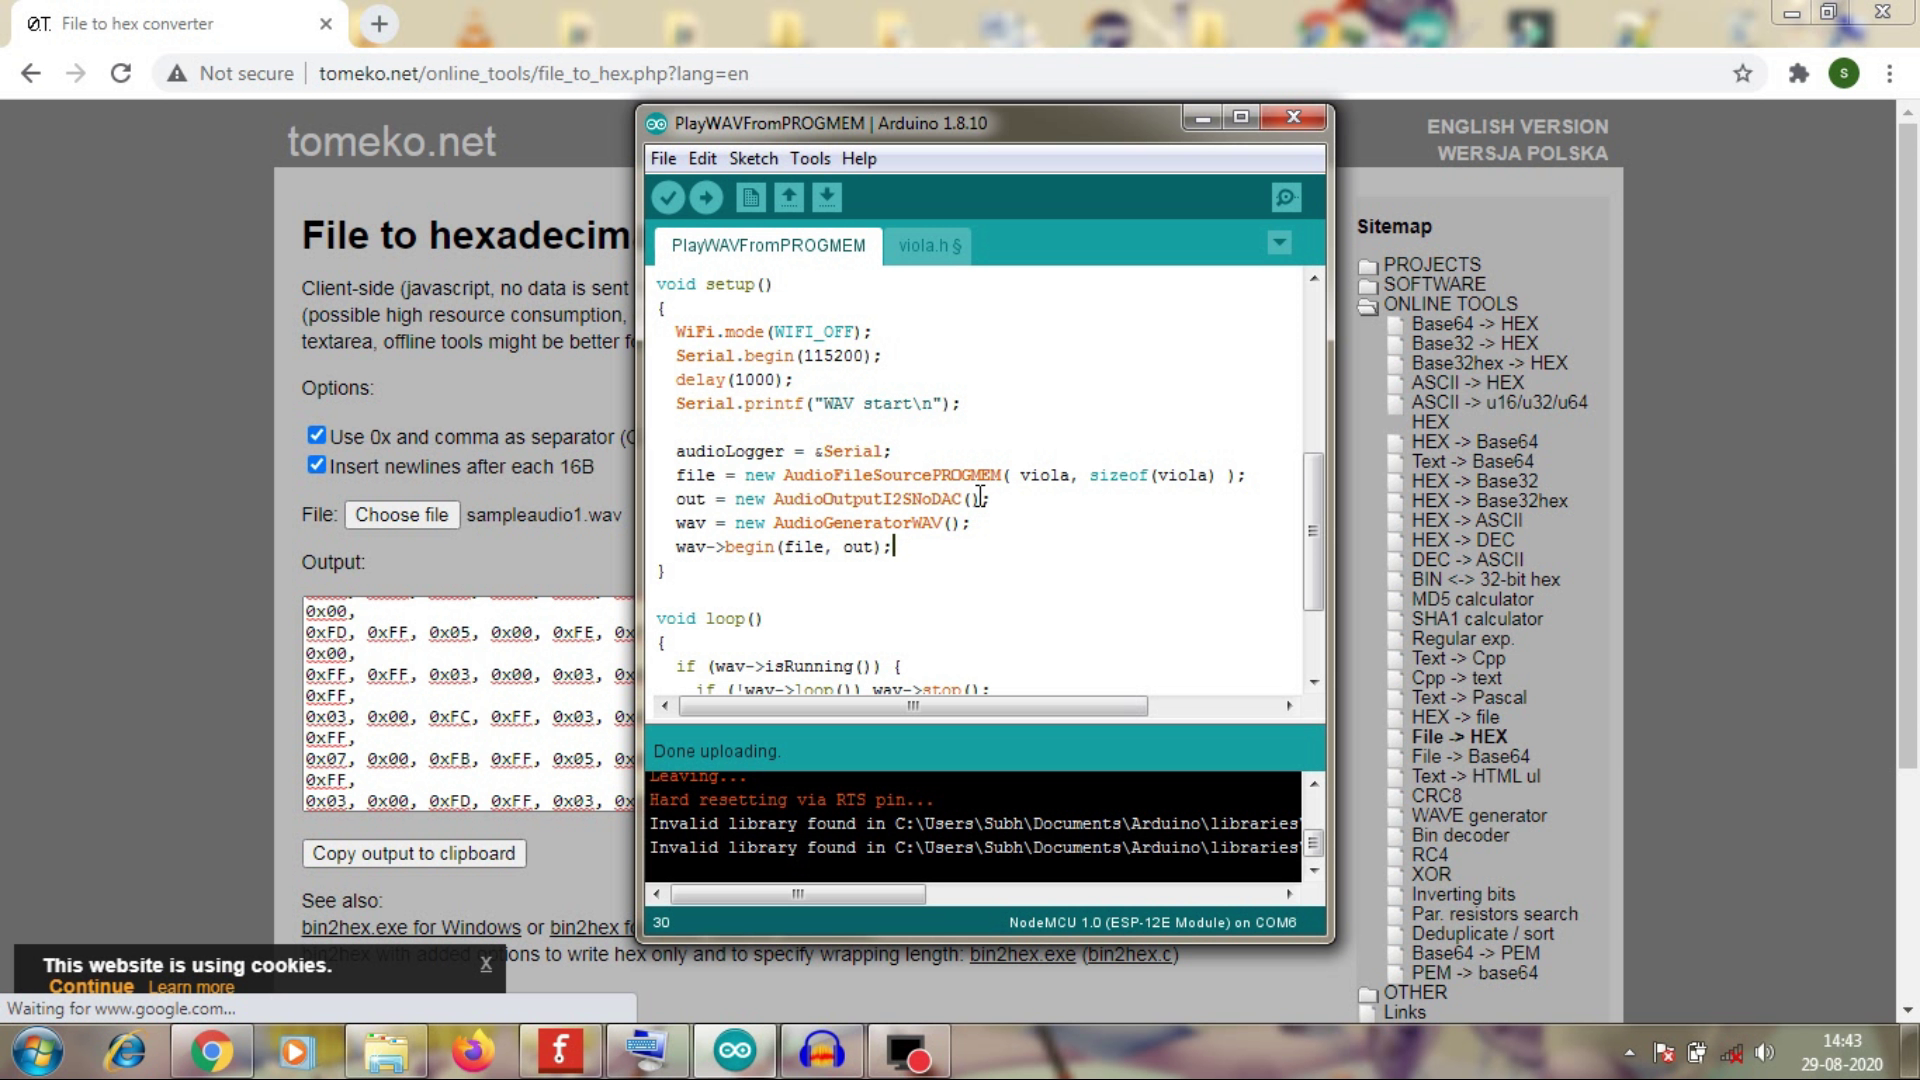1920x1080 pixels.
Task: Open the Arduino File menu
Action: point(663,158)
